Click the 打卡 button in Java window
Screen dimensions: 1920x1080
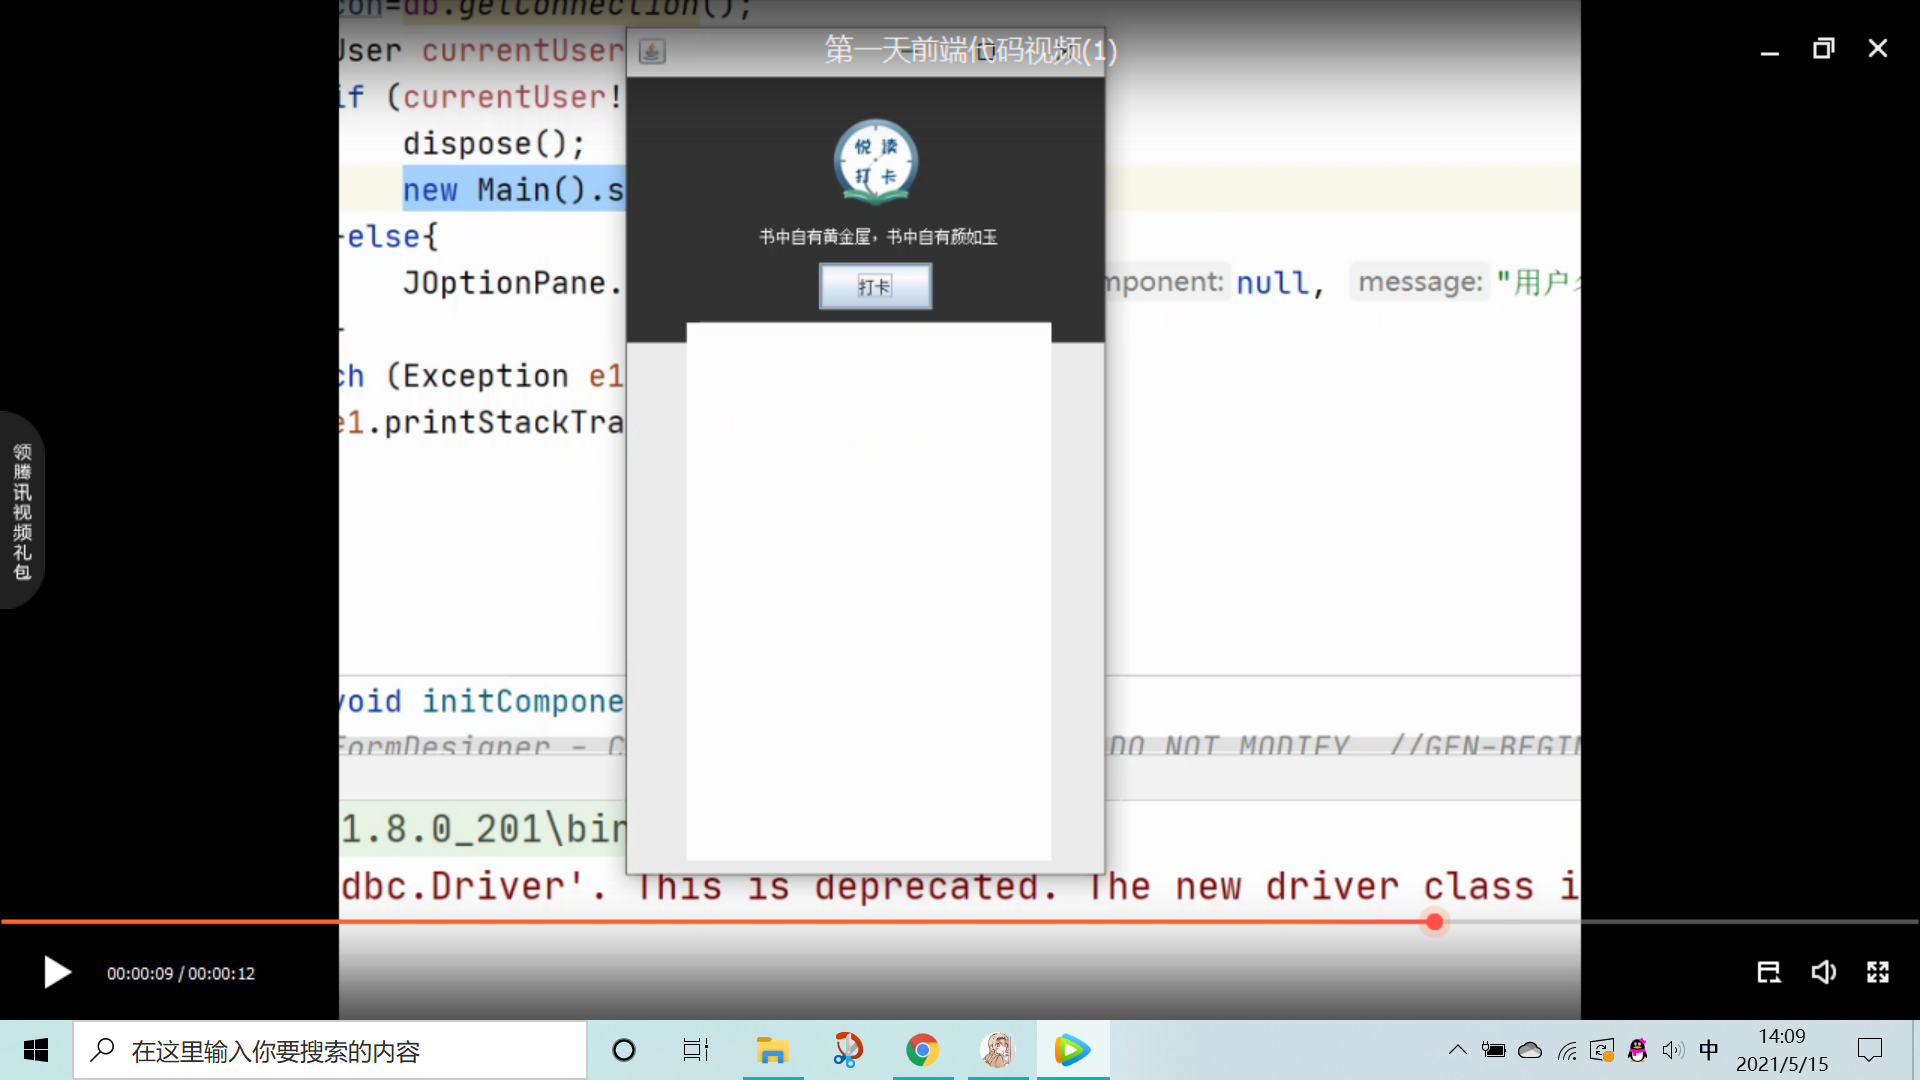pyautogui.click(x=875, y=287)
